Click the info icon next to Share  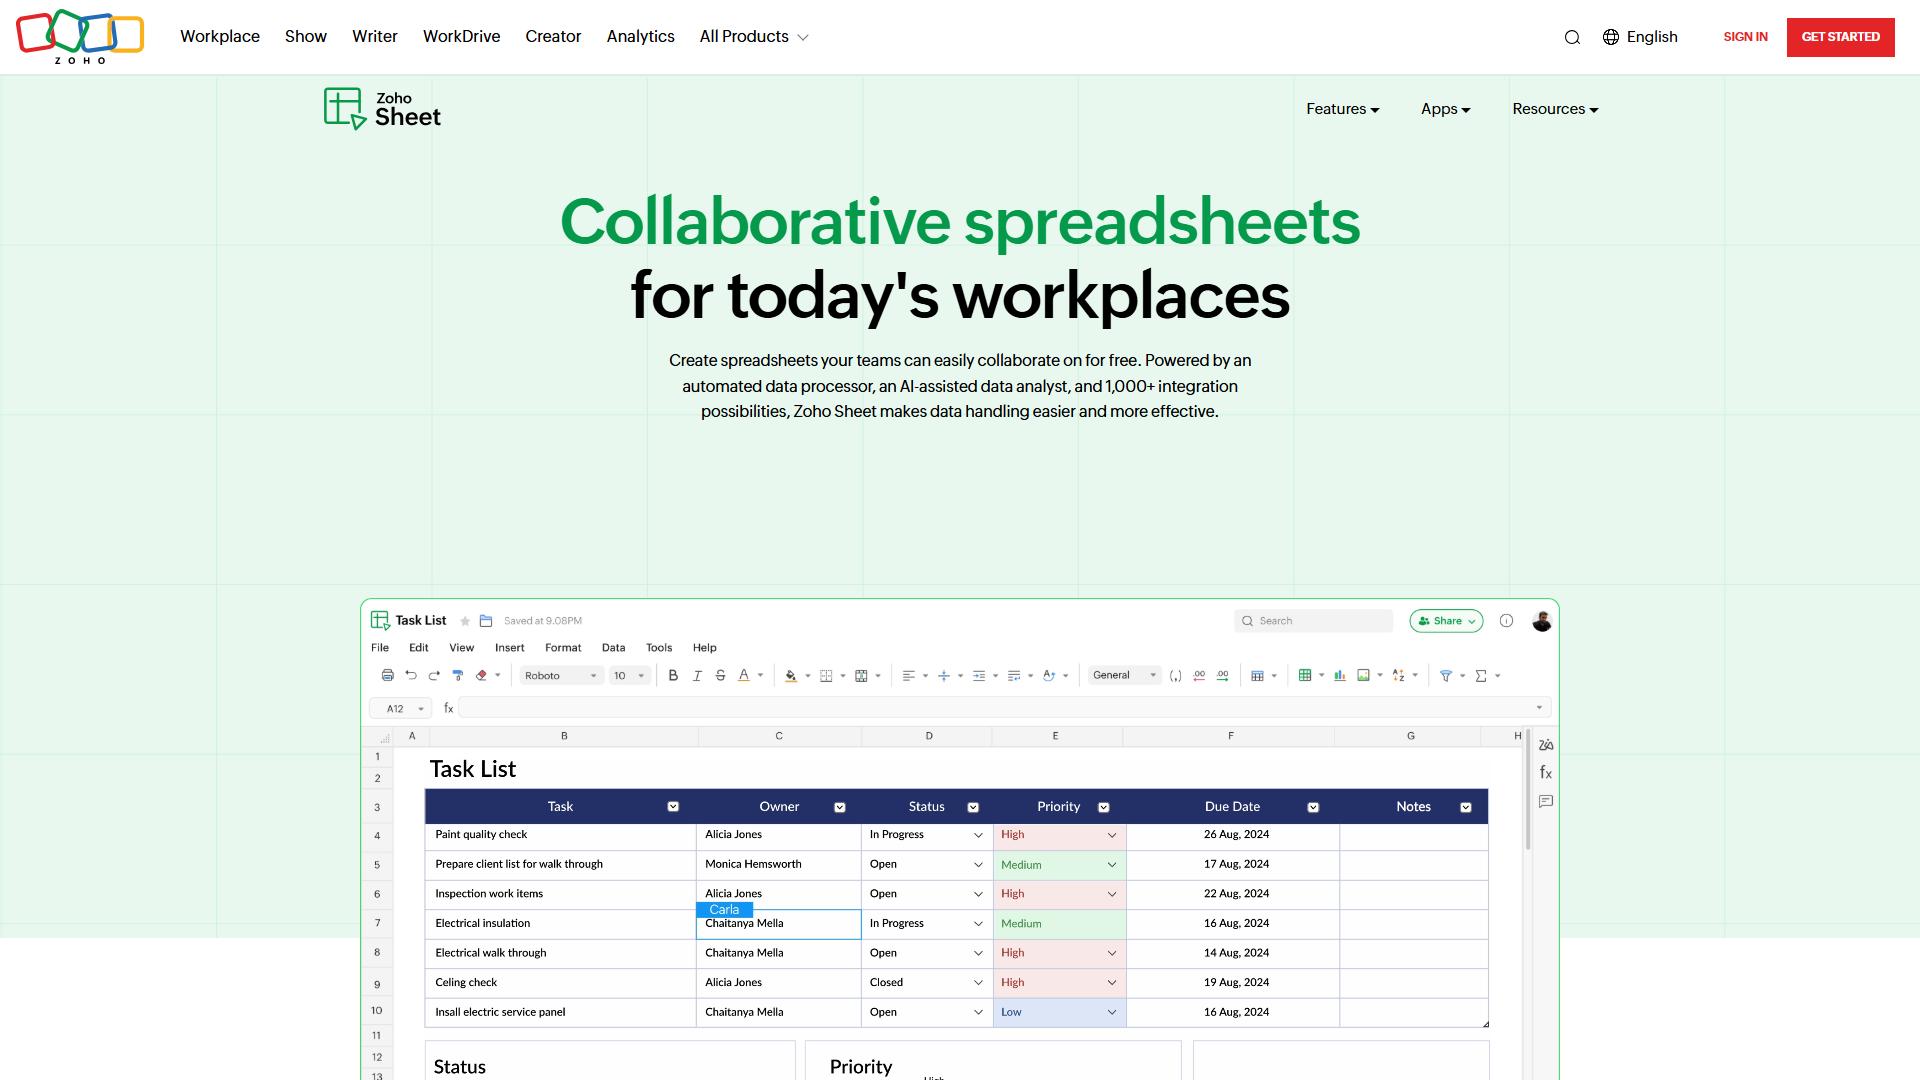pyautogui.click(x=1506, y=621)
